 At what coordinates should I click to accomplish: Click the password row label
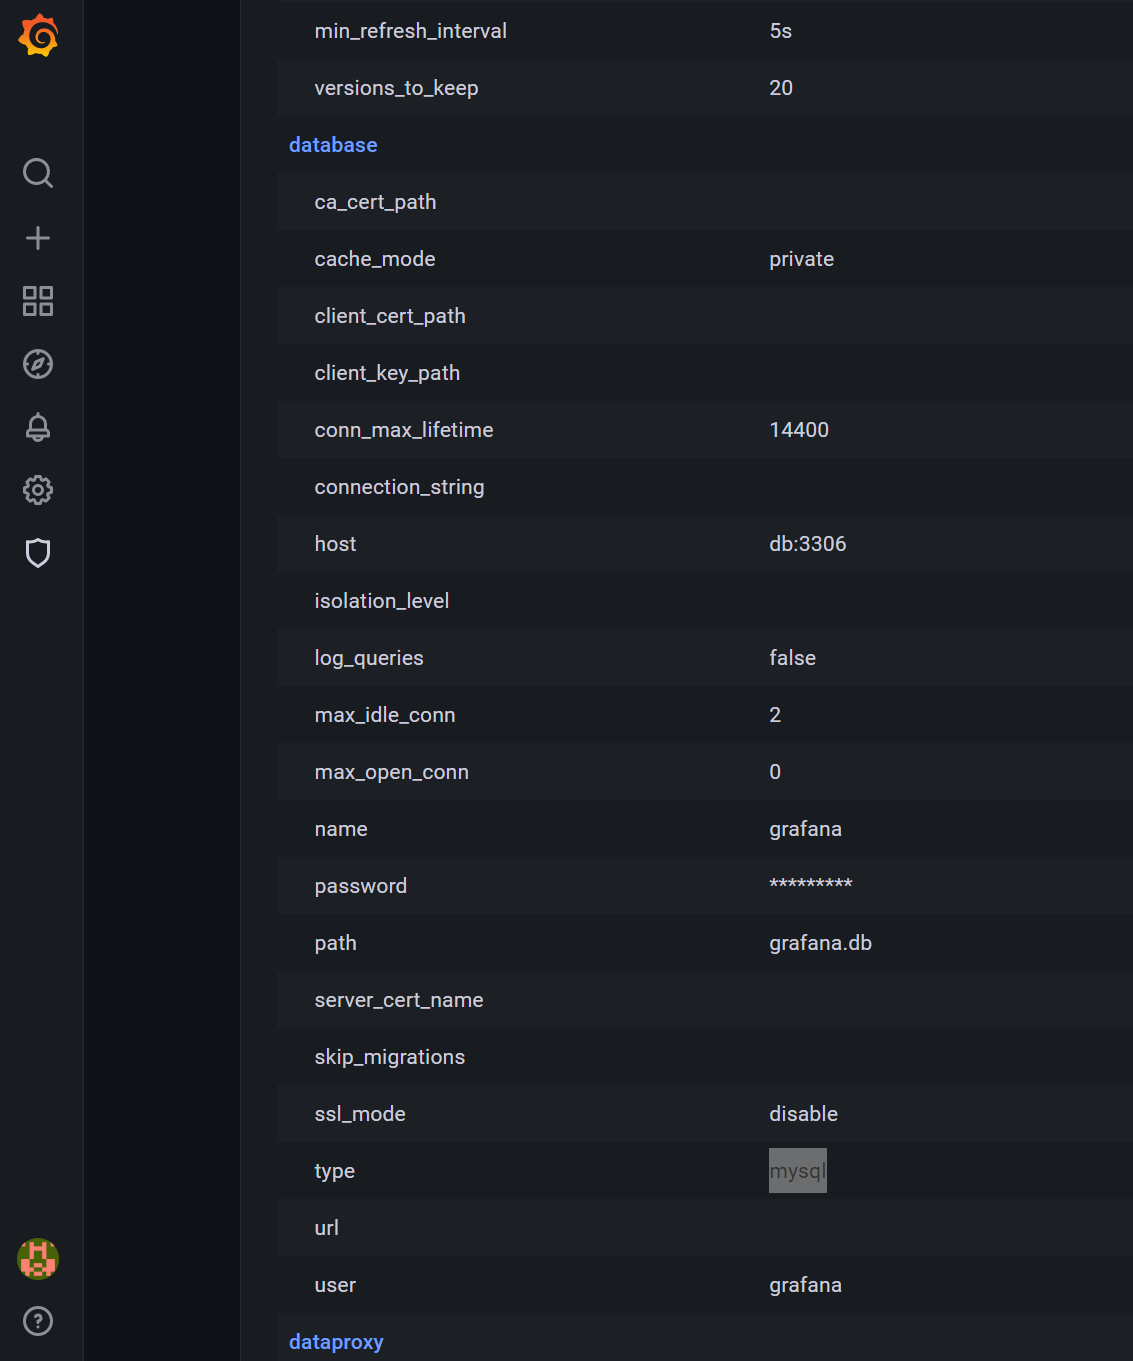pyautogui.click(x=361, y=886)
